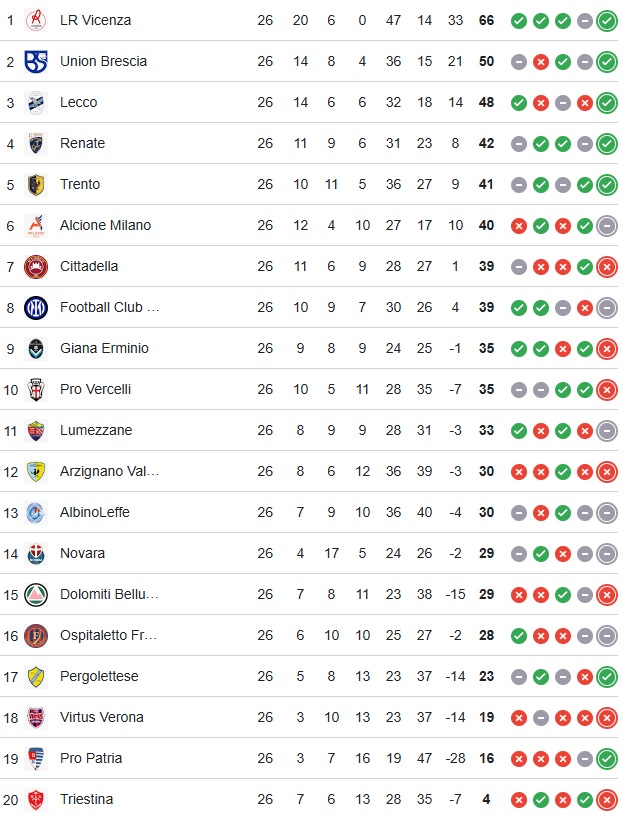Click the Pergolettese club badge
The width and height of the screenshot is (629, 835).
pos(36,676)
